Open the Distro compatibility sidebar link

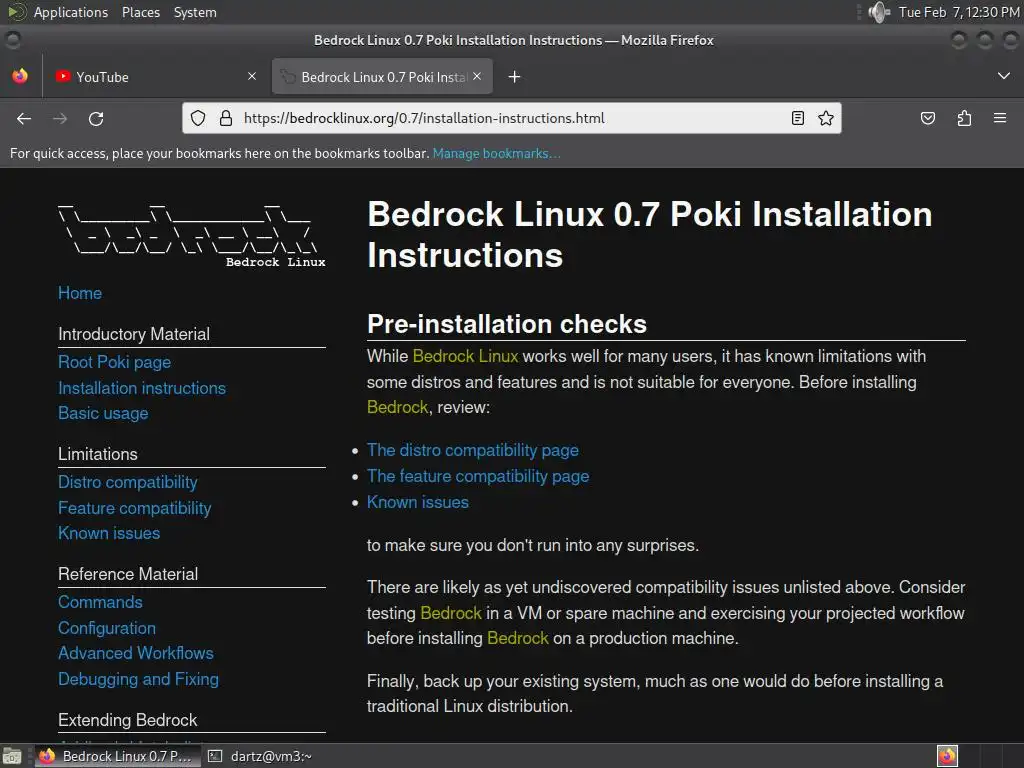pos(128,482)
